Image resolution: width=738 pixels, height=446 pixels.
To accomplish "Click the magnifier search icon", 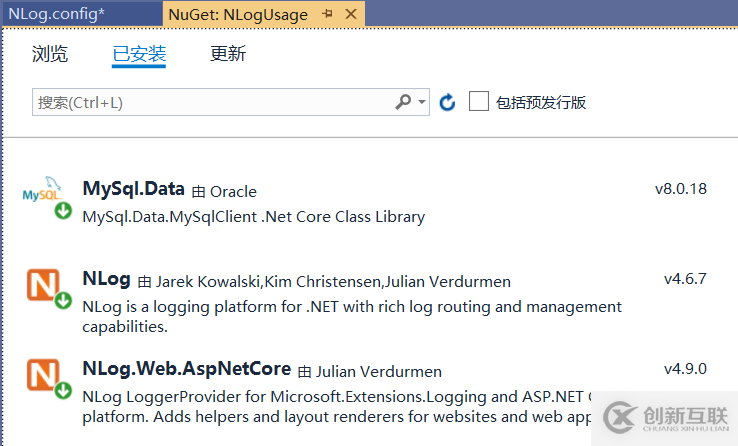I will click(x=403, y=102).
